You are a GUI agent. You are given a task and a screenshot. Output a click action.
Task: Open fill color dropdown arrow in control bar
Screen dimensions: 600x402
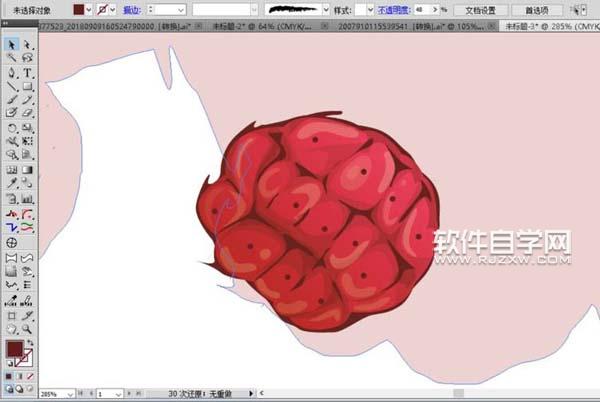tap(89, 10)
